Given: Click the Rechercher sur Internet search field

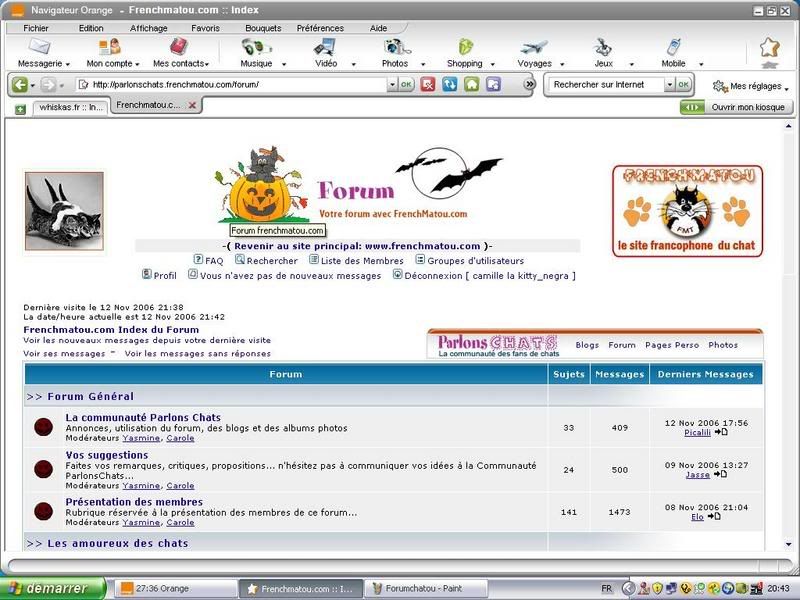Looking at the screenshot, I should tap(607, 84).
